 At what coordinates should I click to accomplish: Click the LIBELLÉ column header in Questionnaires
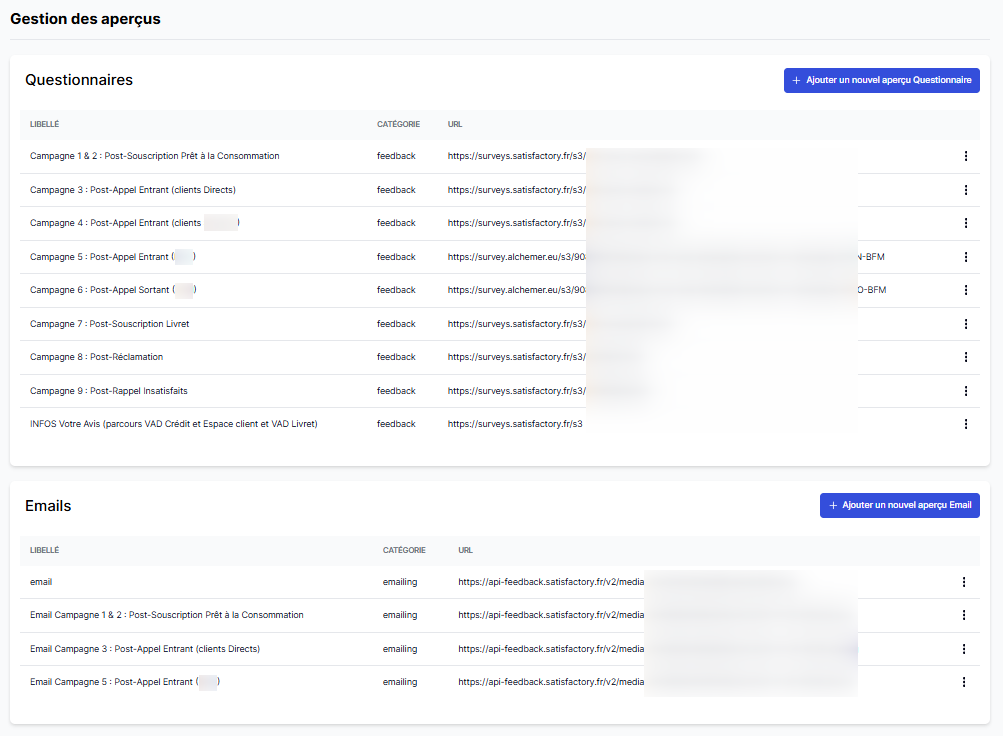point(45,125)
